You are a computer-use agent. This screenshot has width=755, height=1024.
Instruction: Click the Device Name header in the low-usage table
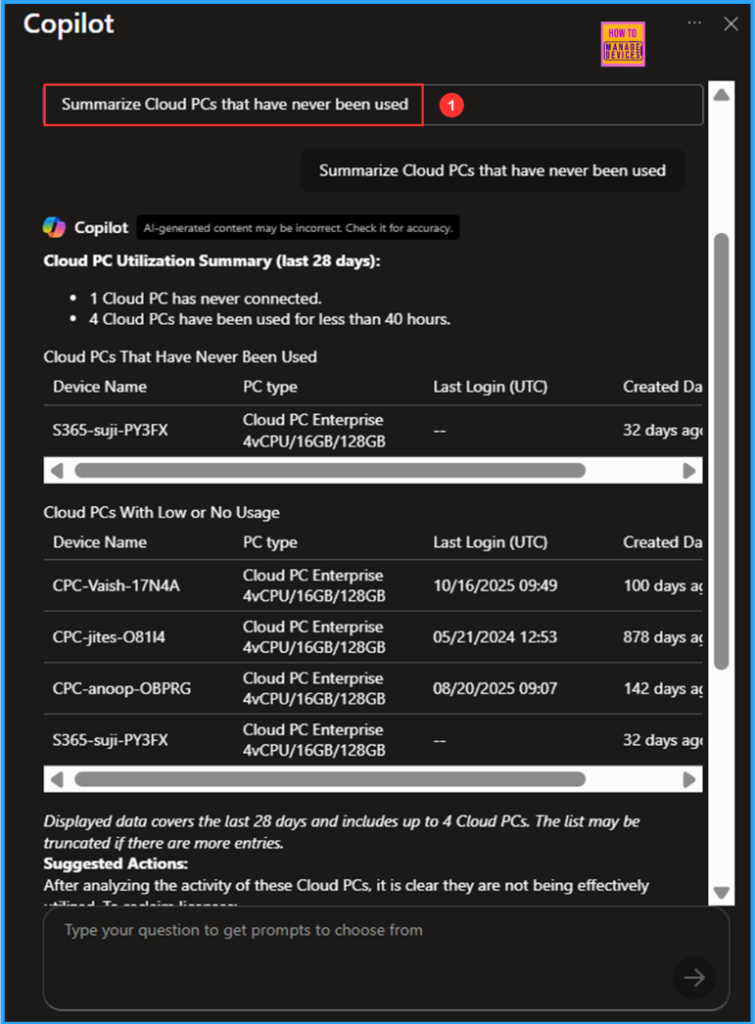(x=100, y=542)
